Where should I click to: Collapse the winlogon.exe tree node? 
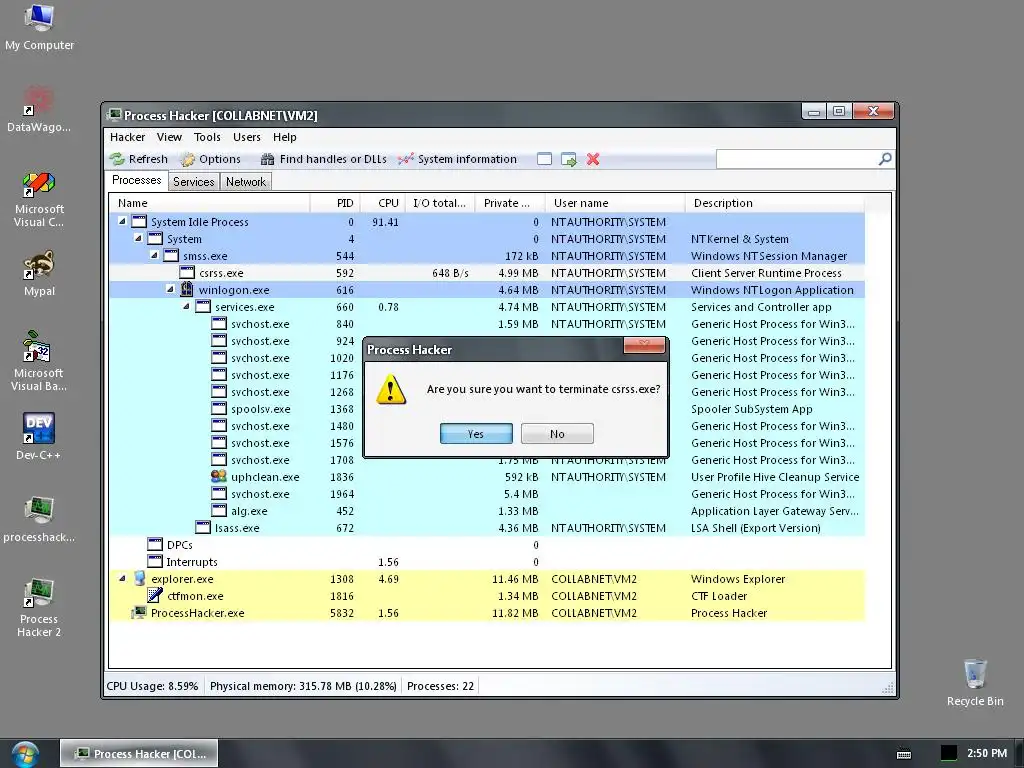click(170, 289)
